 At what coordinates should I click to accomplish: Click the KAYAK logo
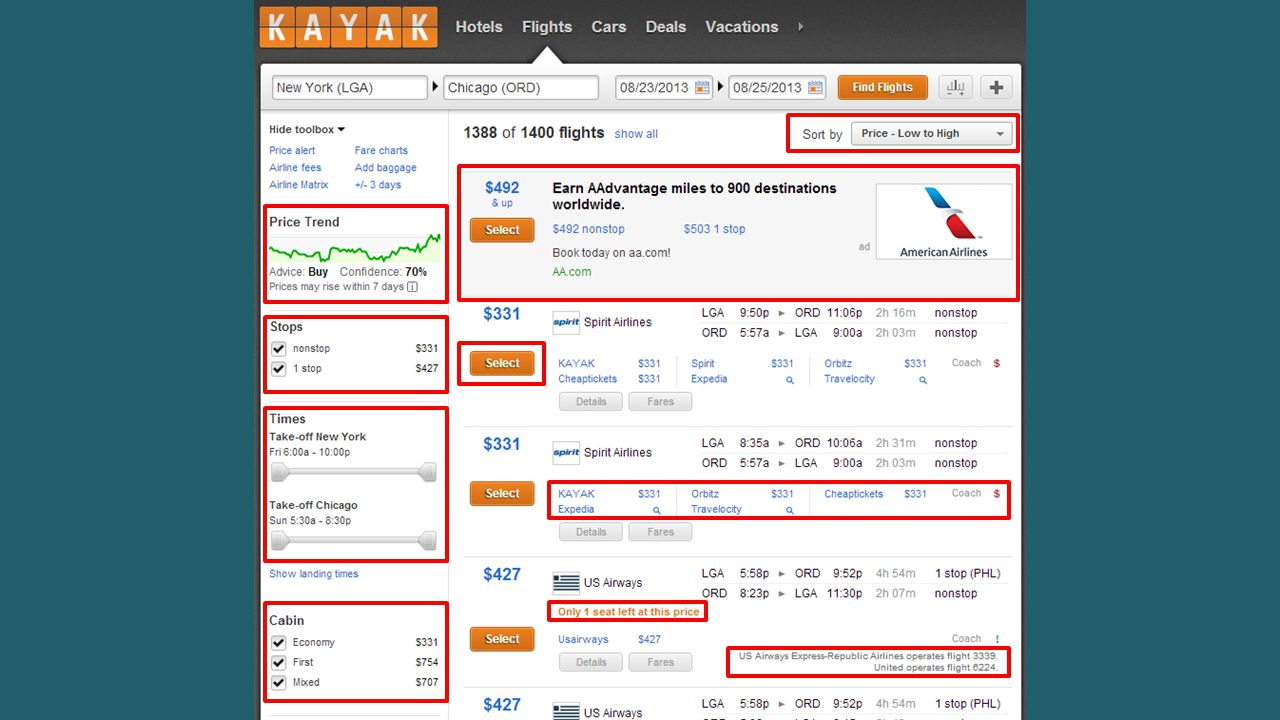point(348,28)
